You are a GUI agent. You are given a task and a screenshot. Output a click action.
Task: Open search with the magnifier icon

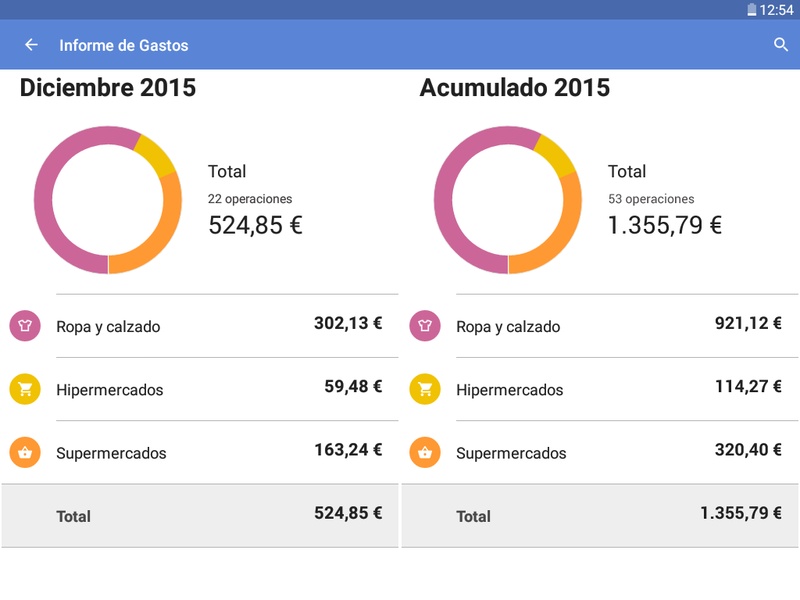tap(781, 45)
